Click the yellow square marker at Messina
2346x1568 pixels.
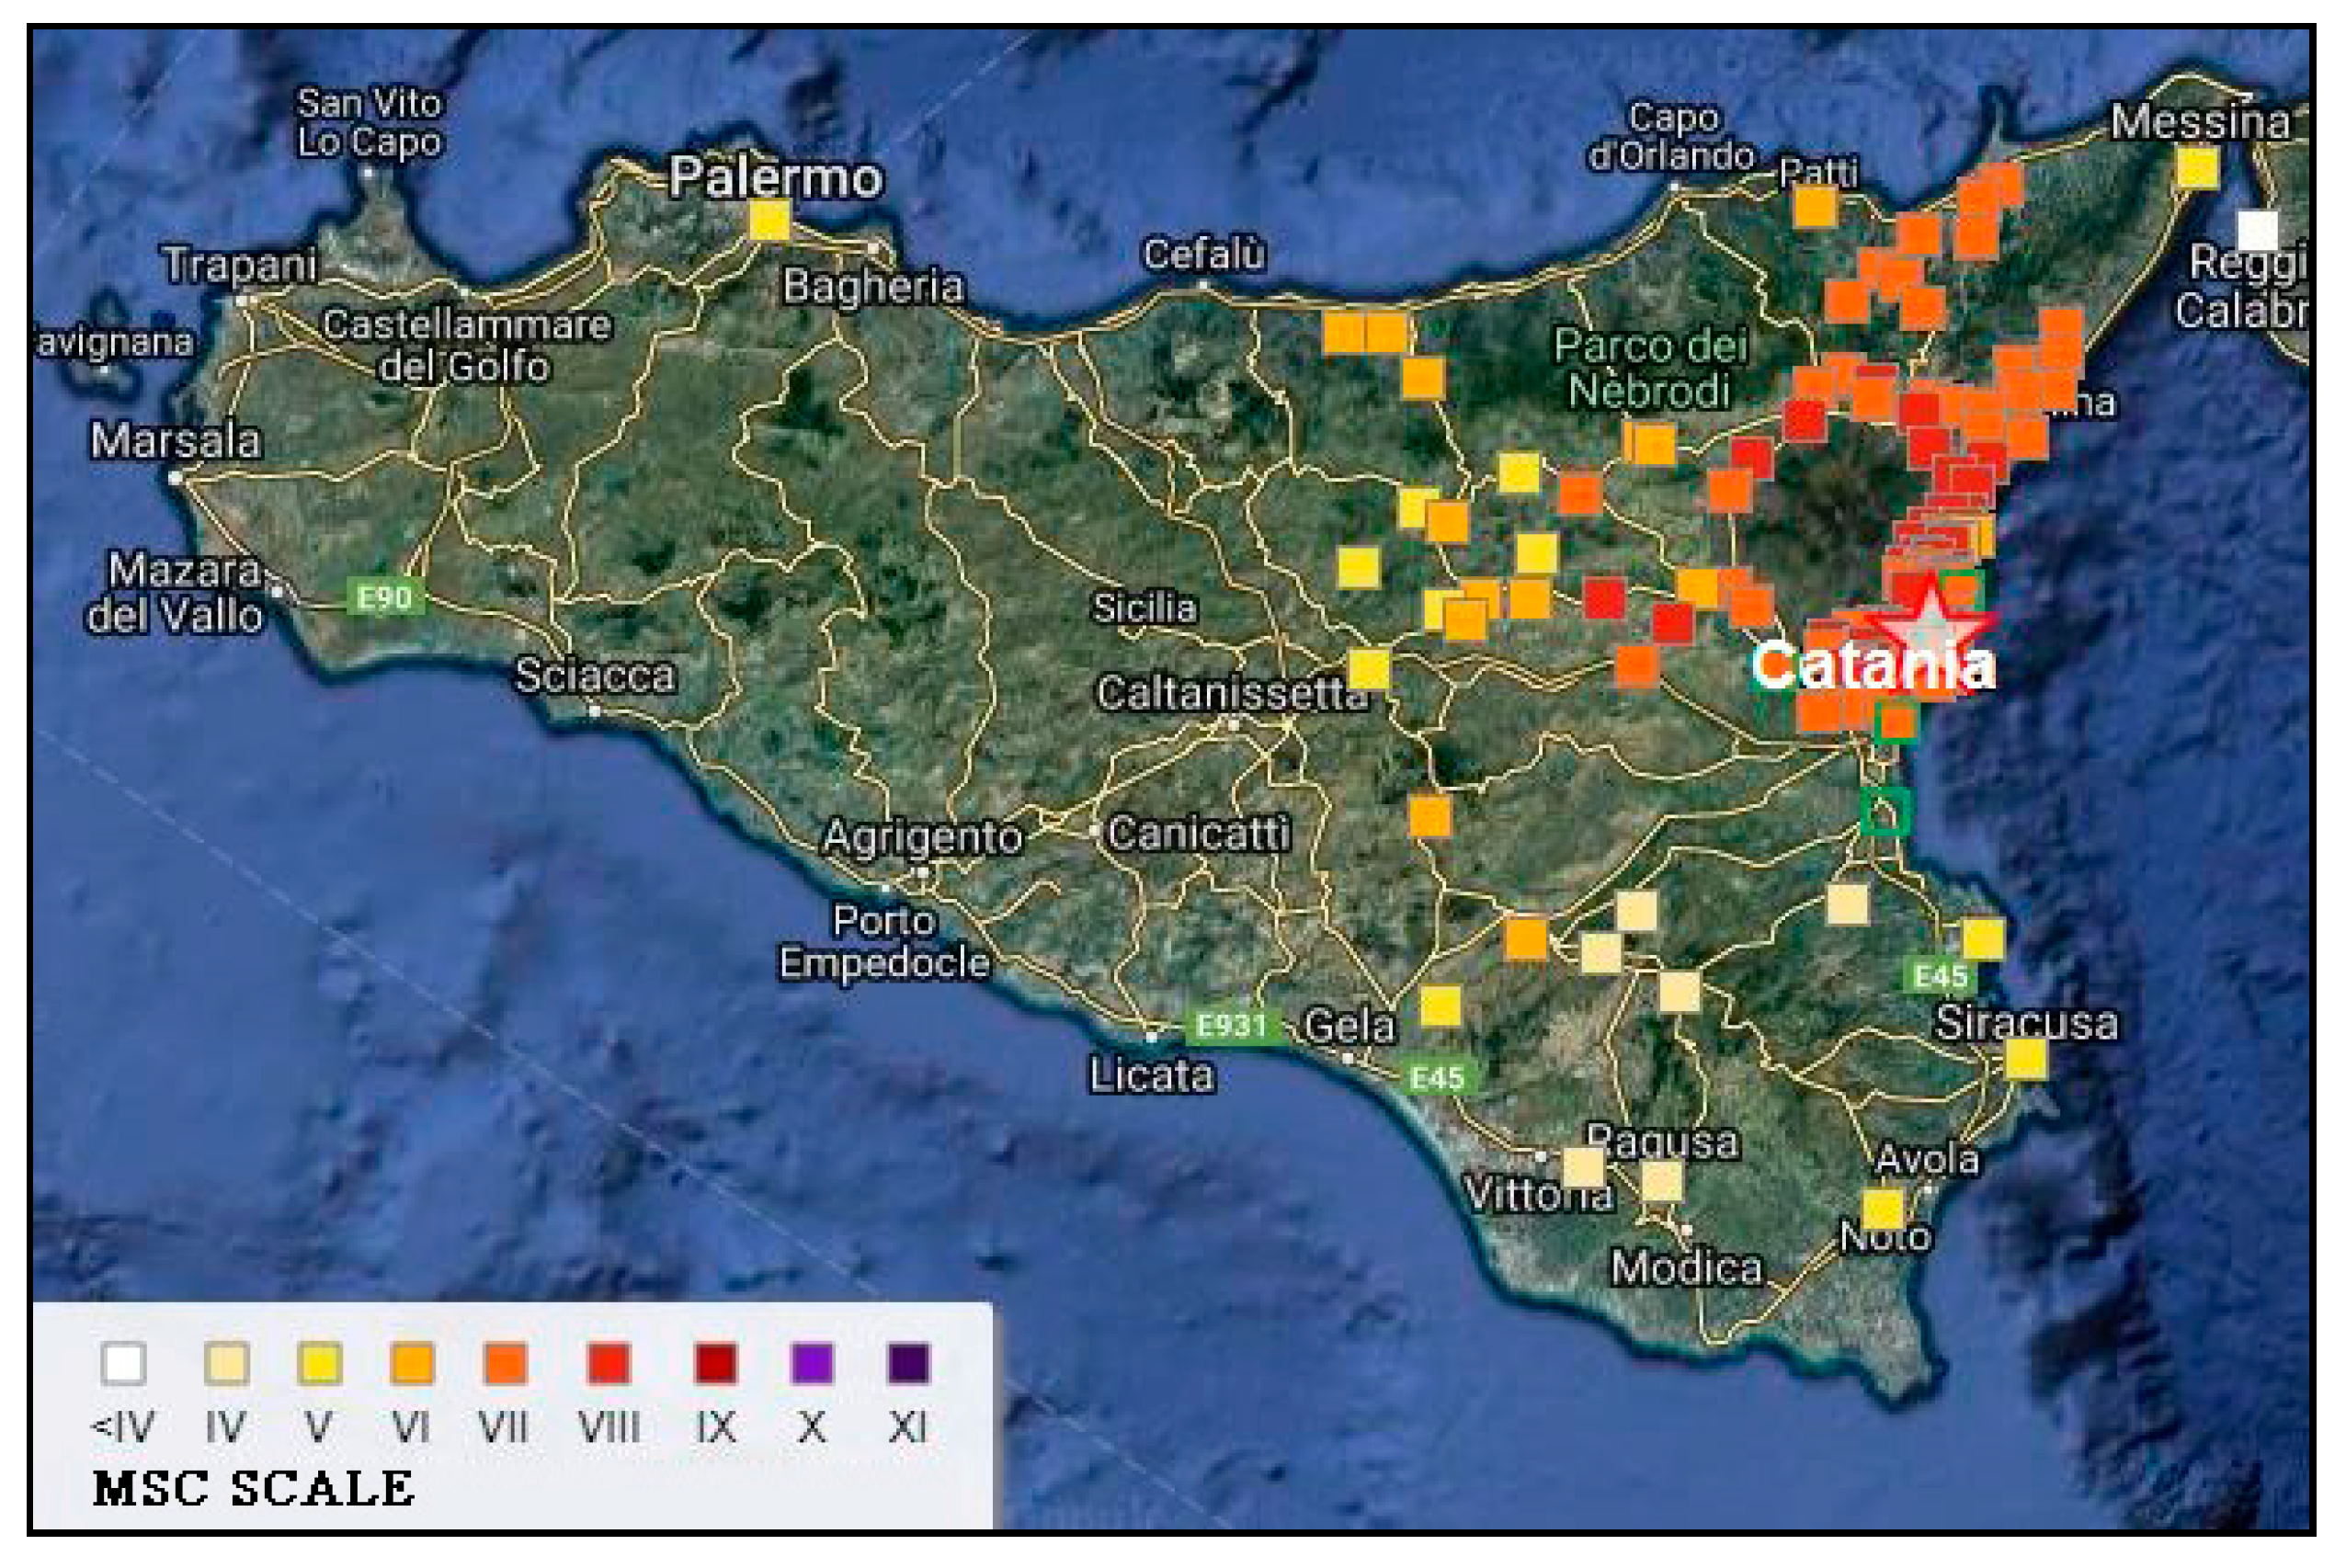2198,167
